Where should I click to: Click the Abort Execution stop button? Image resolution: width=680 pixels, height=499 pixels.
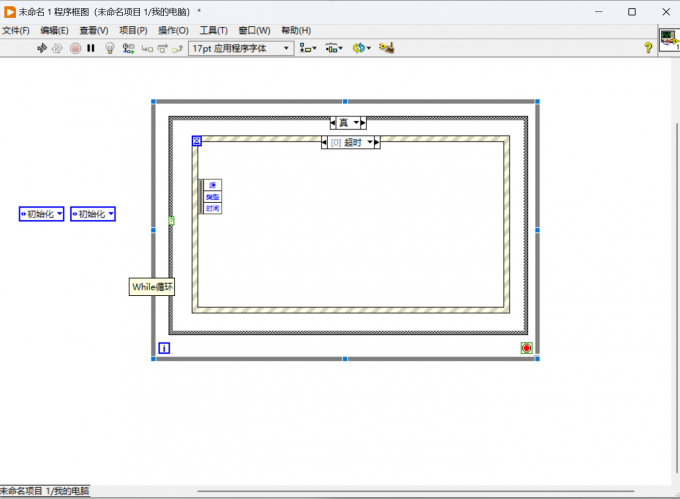click(x=75, y=48)
